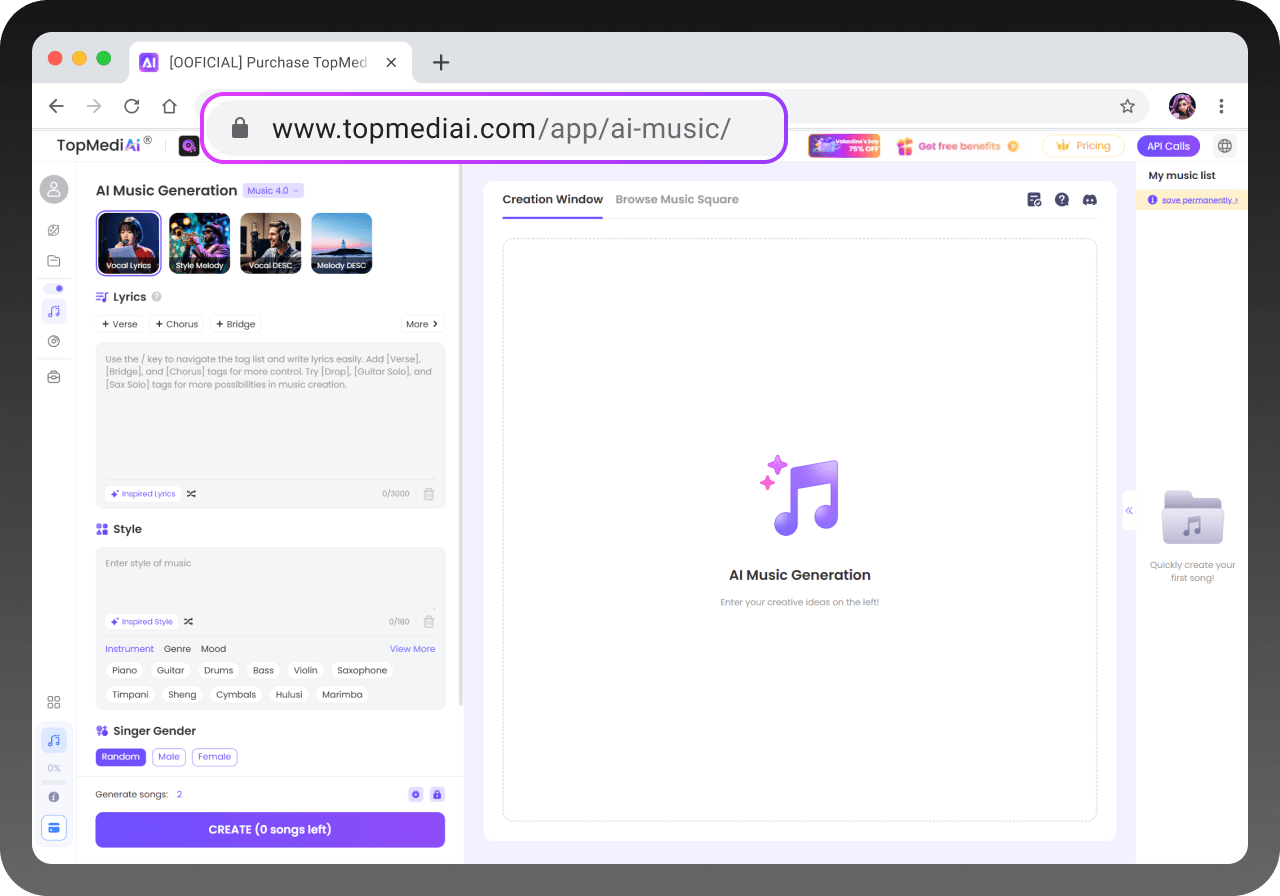This screenshot has height=896, width=1280.
Task: Select the browser tab titled Purchase TopMediAi
Action: click(268, 62)
